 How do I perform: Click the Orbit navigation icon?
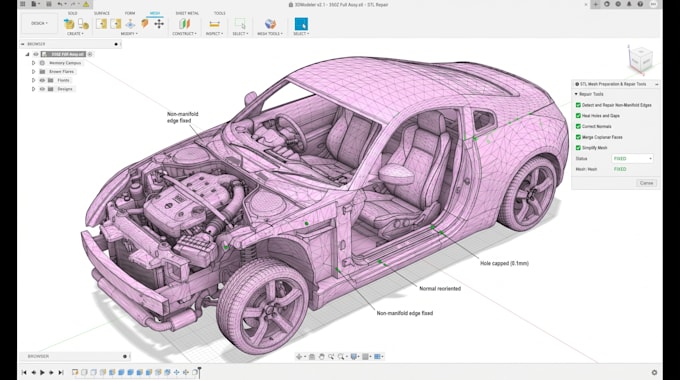(x=299, y=357)
